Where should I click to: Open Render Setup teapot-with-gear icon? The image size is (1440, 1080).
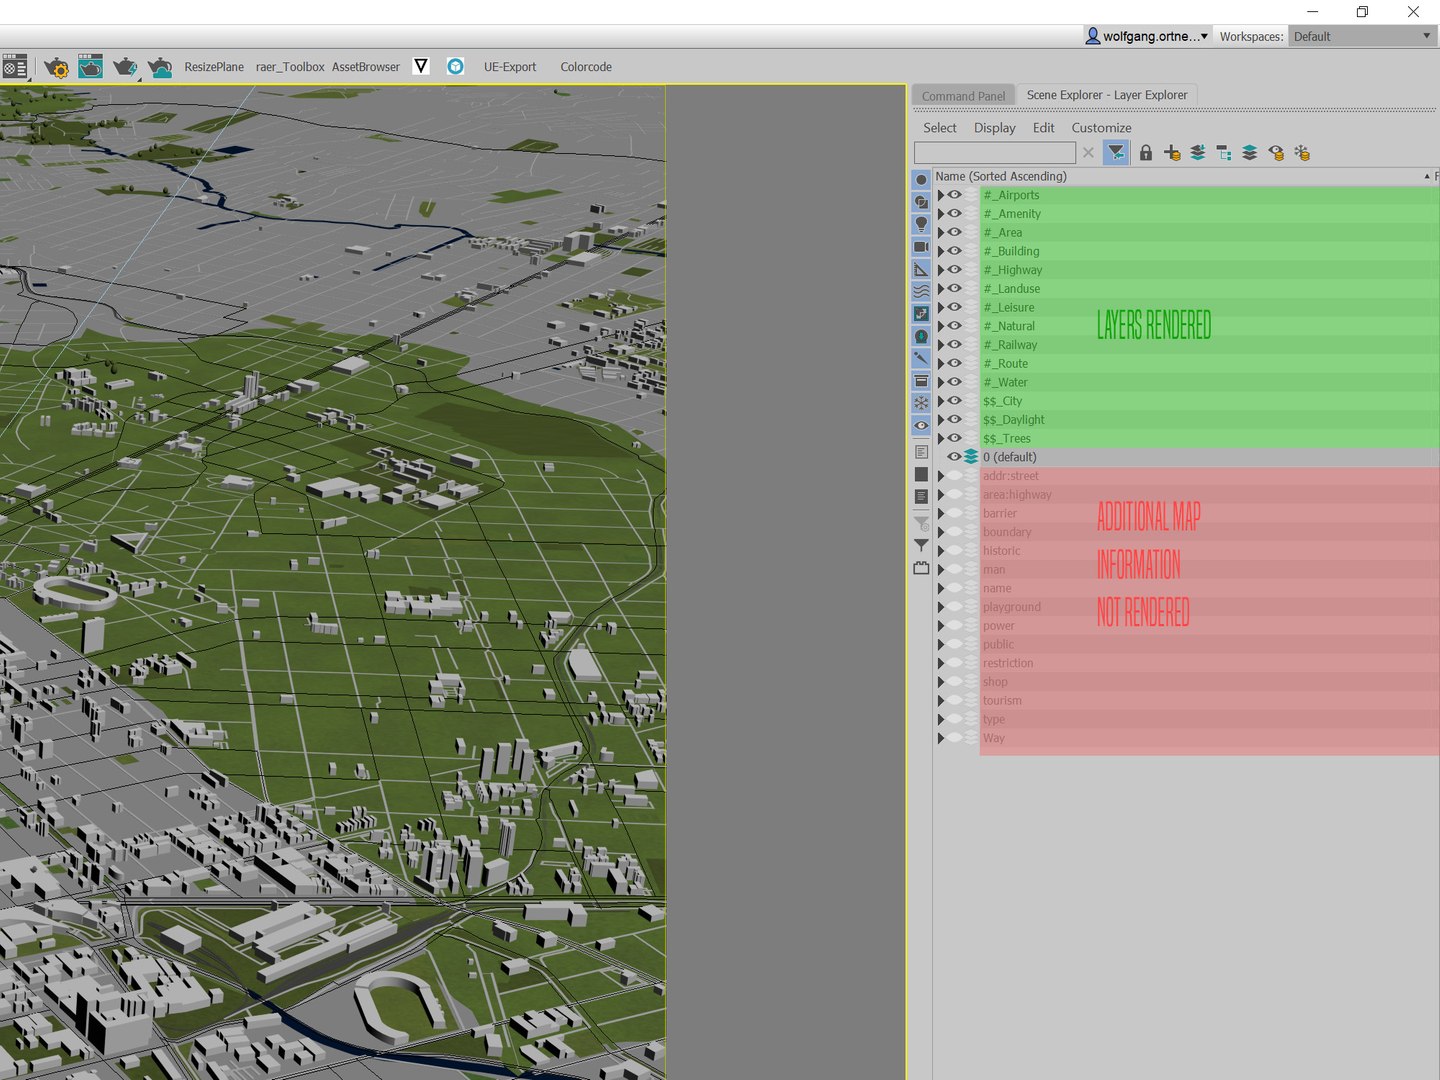[56, 67]
